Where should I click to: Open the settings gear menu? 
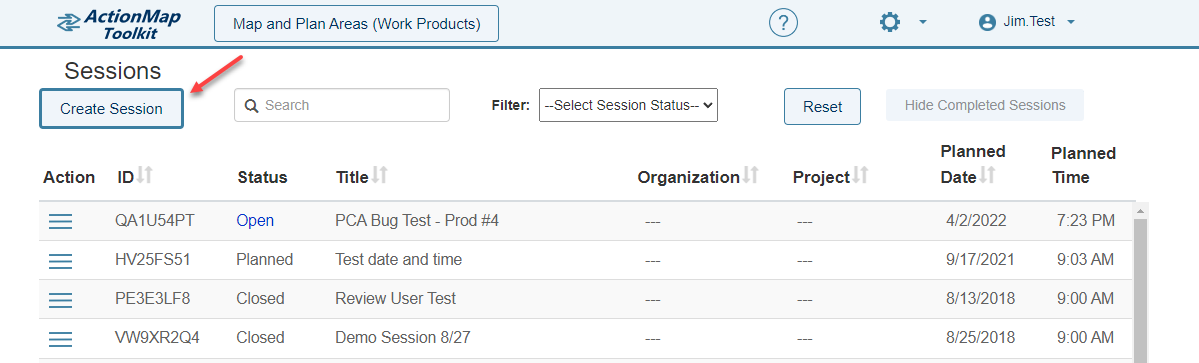coord(890,23)
